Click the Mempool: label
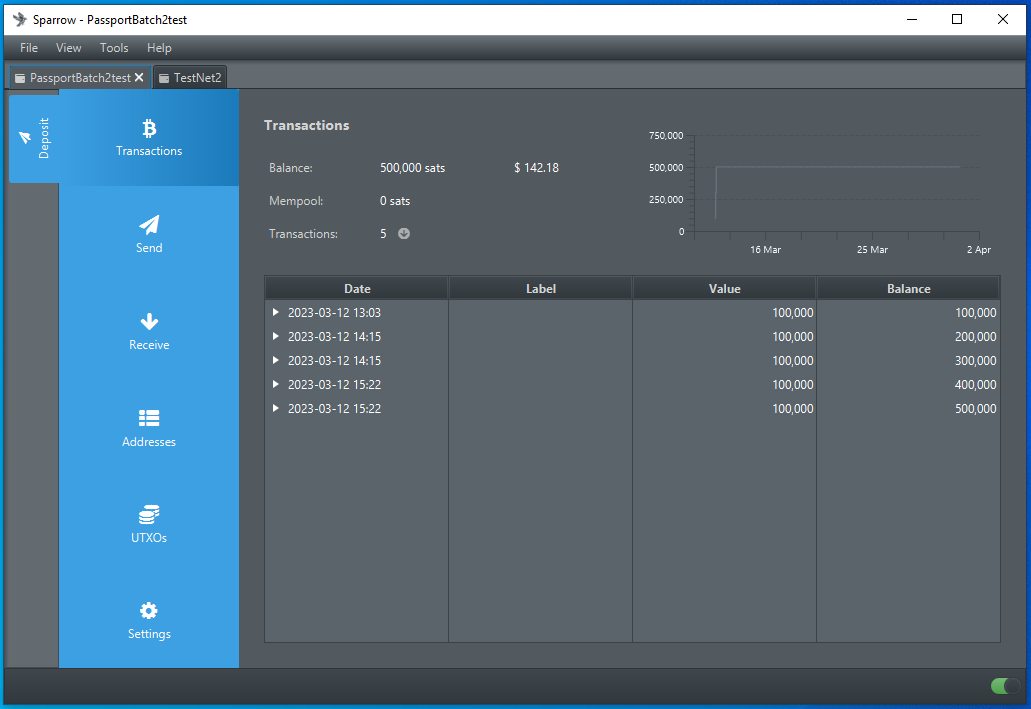1031x709 pixels. (296, 201)
